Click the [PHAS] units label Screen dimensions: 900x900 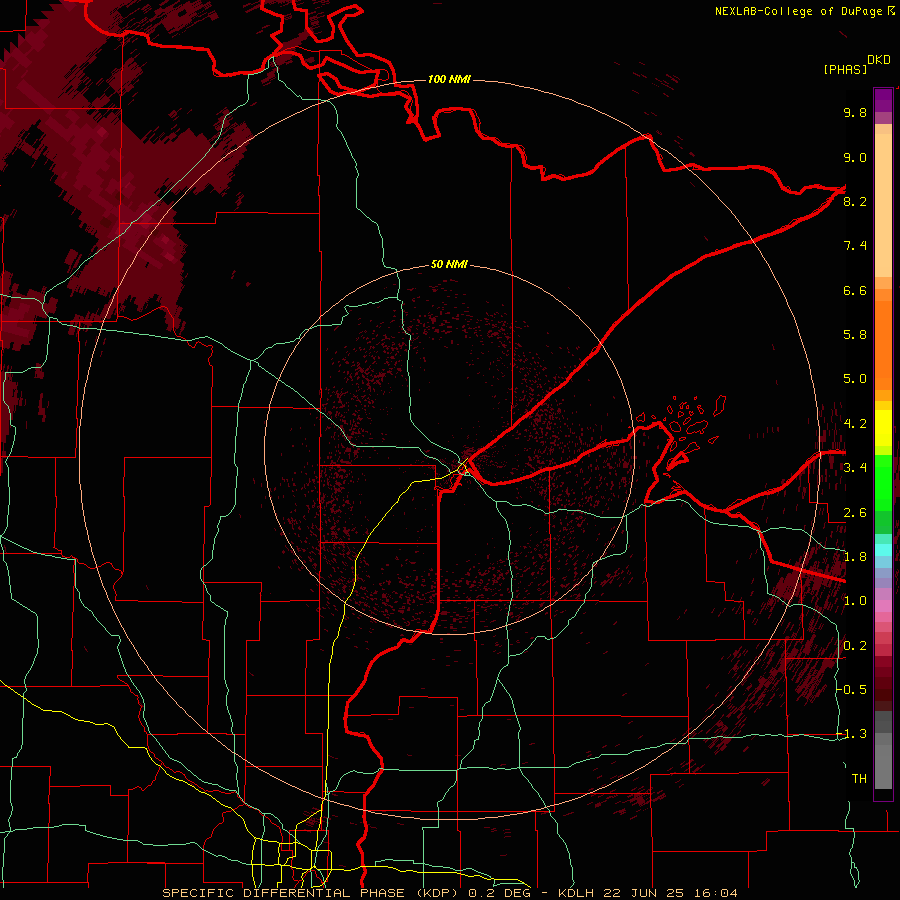(x=845, y=69)
